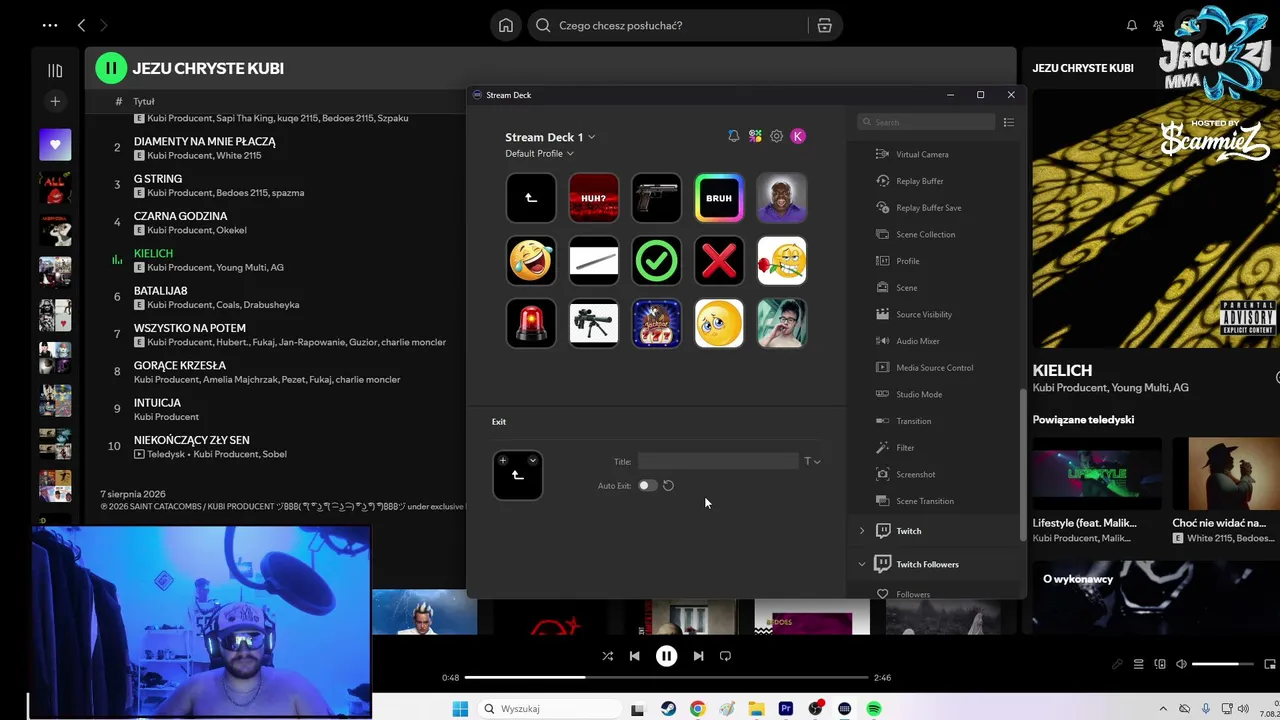
Task: Open Liked Songs heart in Spotify sidebar
Action: pos(55,144)
